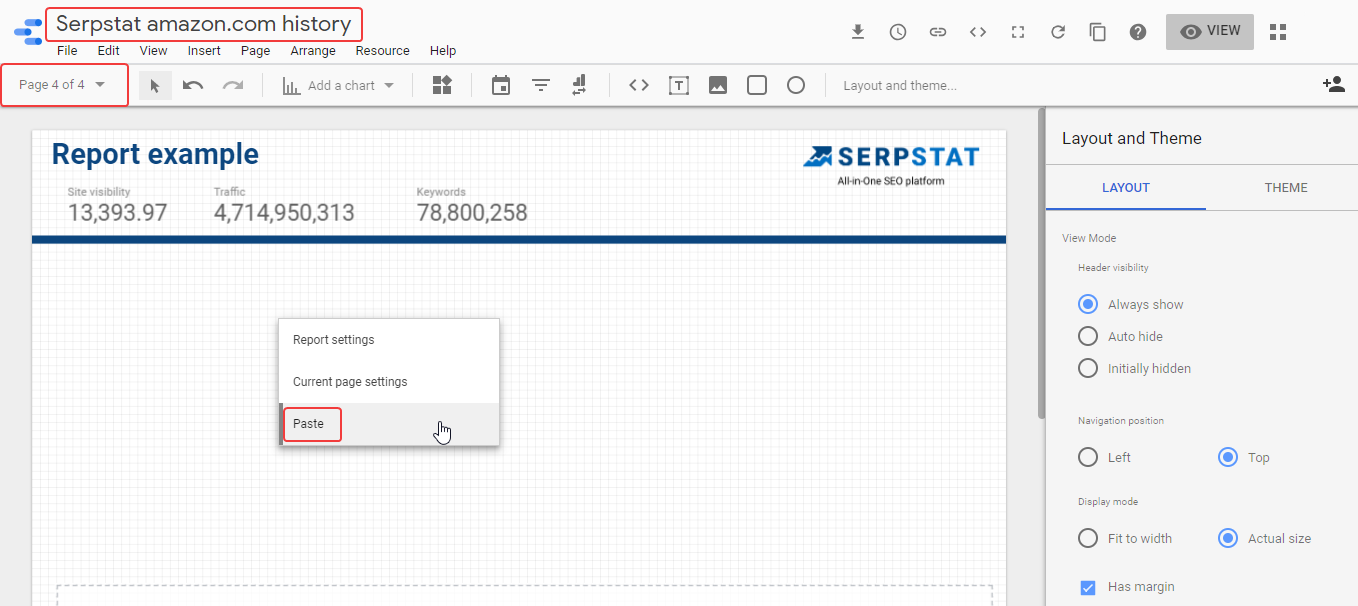Insert URL embed from toolbar

click(x=639, y=85)
